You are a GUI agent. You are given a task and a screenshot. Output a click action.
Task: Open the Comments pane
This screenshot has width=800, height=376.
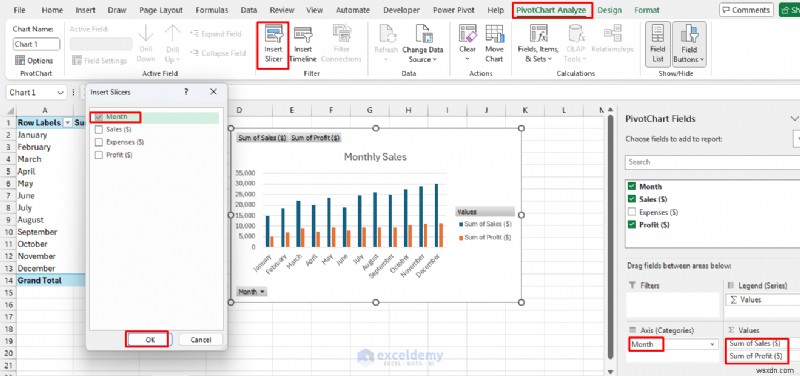coord(745,10)
